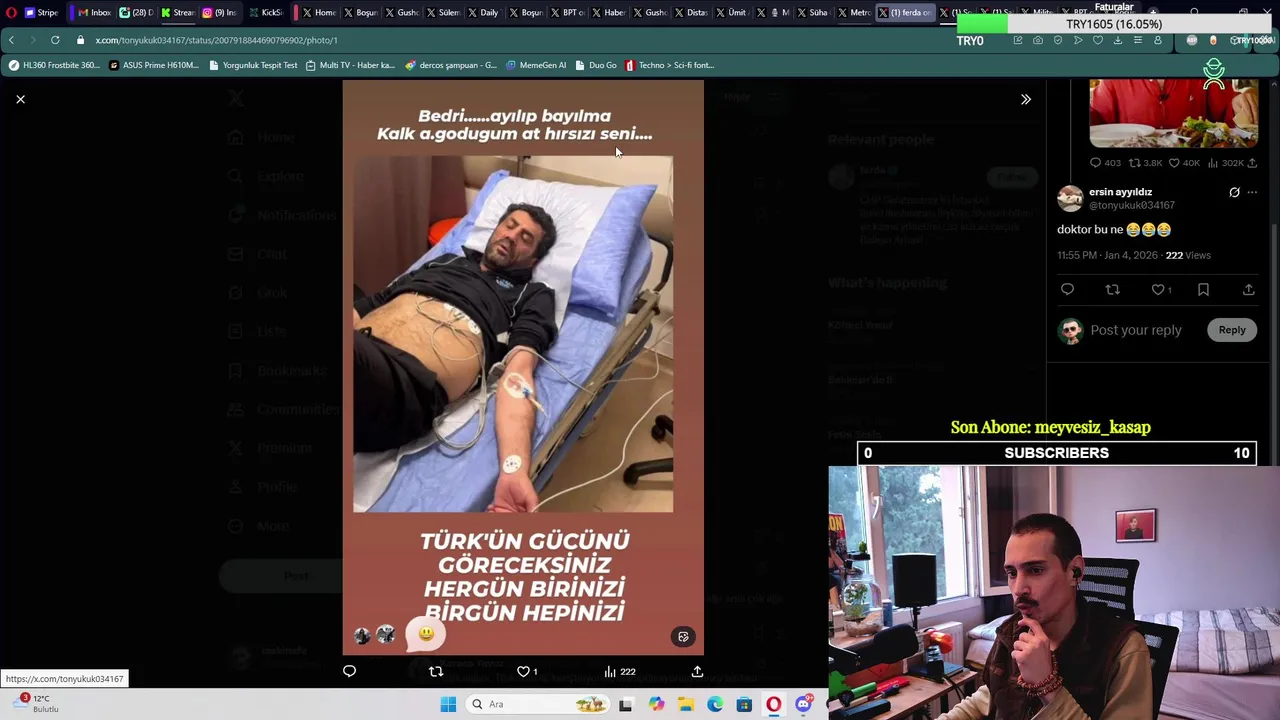Open @tonyukuk034167 handle link
The width and height of the screenshot is (1280, 720).
(x=1132, y=205)
